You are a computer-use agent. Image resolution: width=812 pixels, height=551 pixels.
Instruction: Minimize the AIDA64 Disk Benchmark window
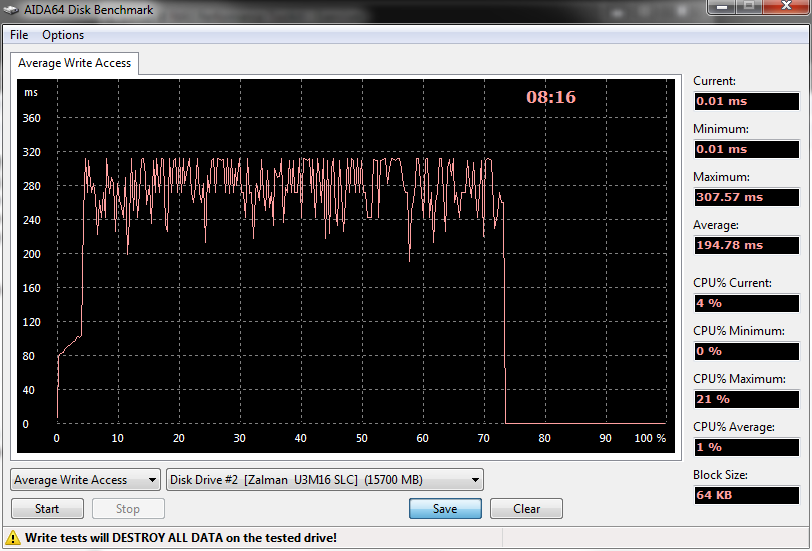723,8
